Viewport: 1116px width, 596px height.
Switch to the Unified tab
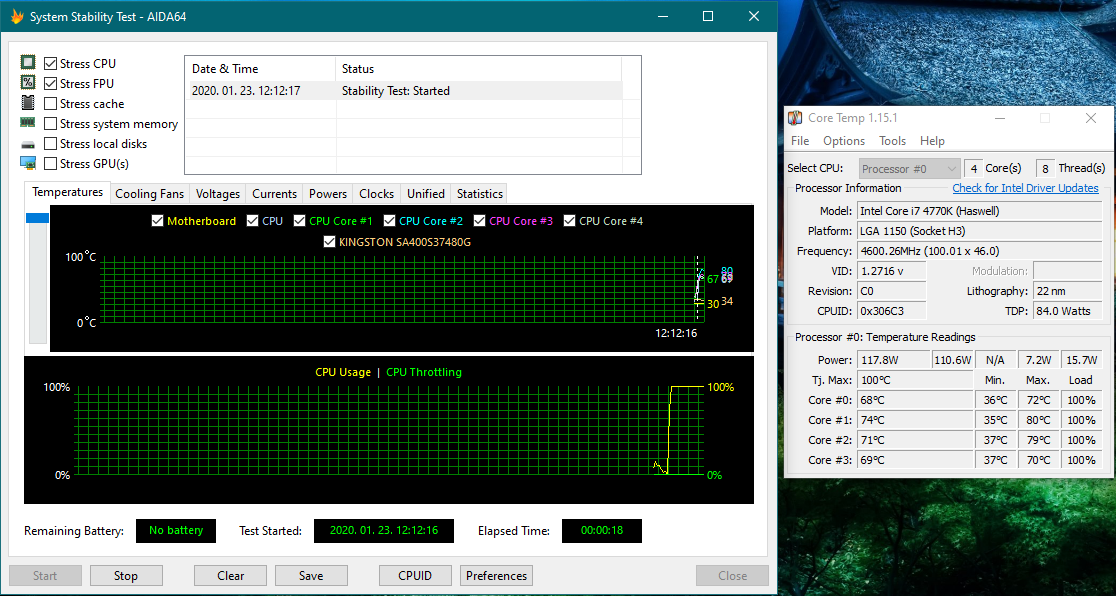[426, 194]
